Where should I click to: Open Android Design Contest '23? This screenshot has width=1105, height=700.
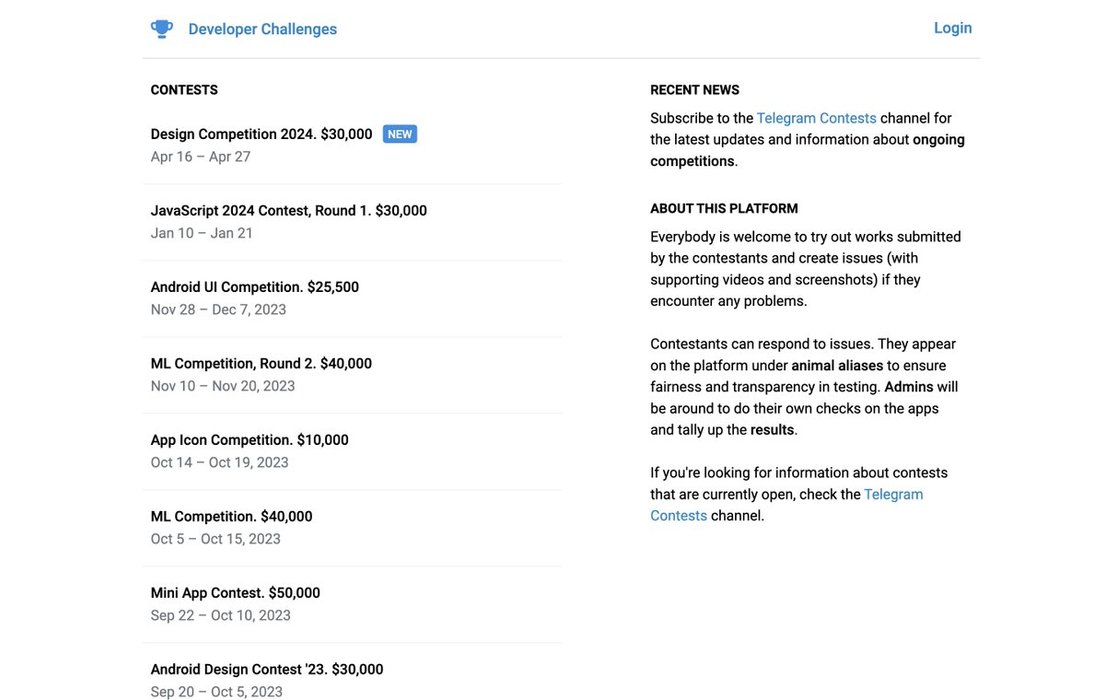[267, 670]
